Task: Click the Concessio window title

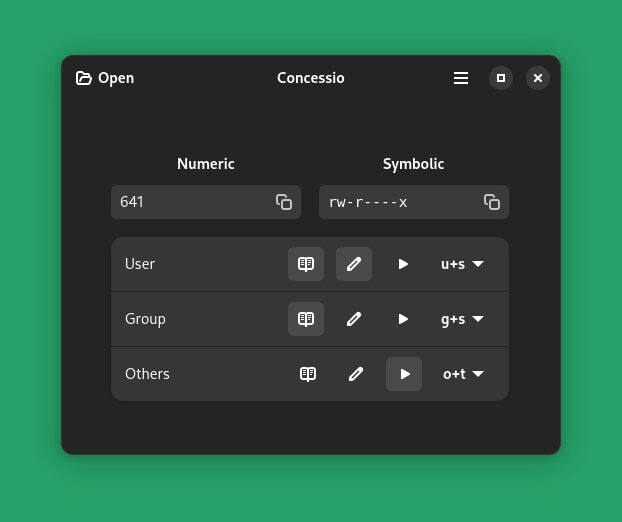Action: [311, 78]
